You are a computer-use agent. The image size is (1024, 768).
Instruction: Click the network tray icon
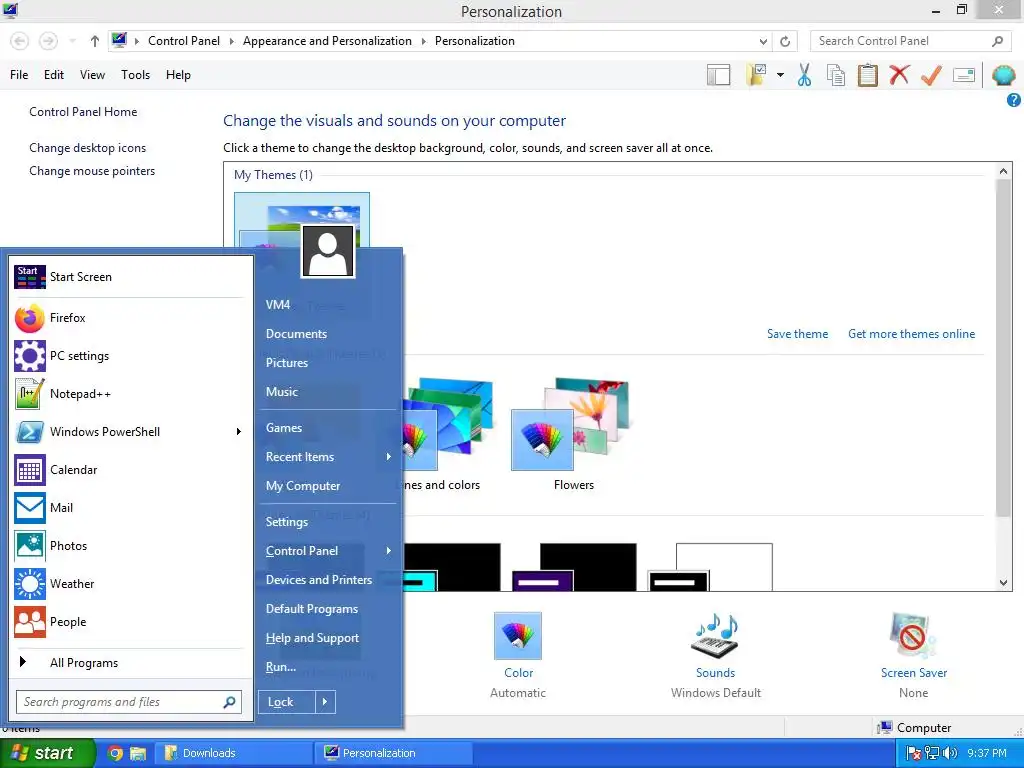(932, 753)
